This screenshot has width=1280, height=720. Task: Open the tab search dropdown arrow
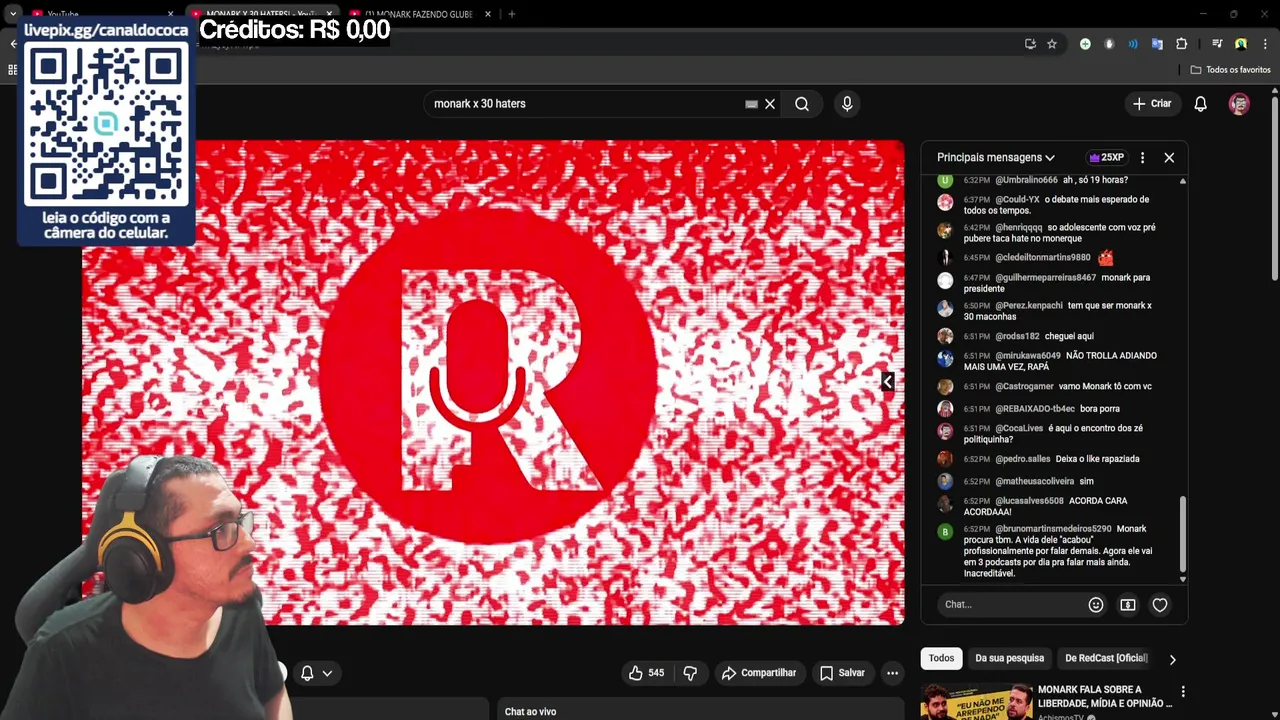[x=12, y=14]
